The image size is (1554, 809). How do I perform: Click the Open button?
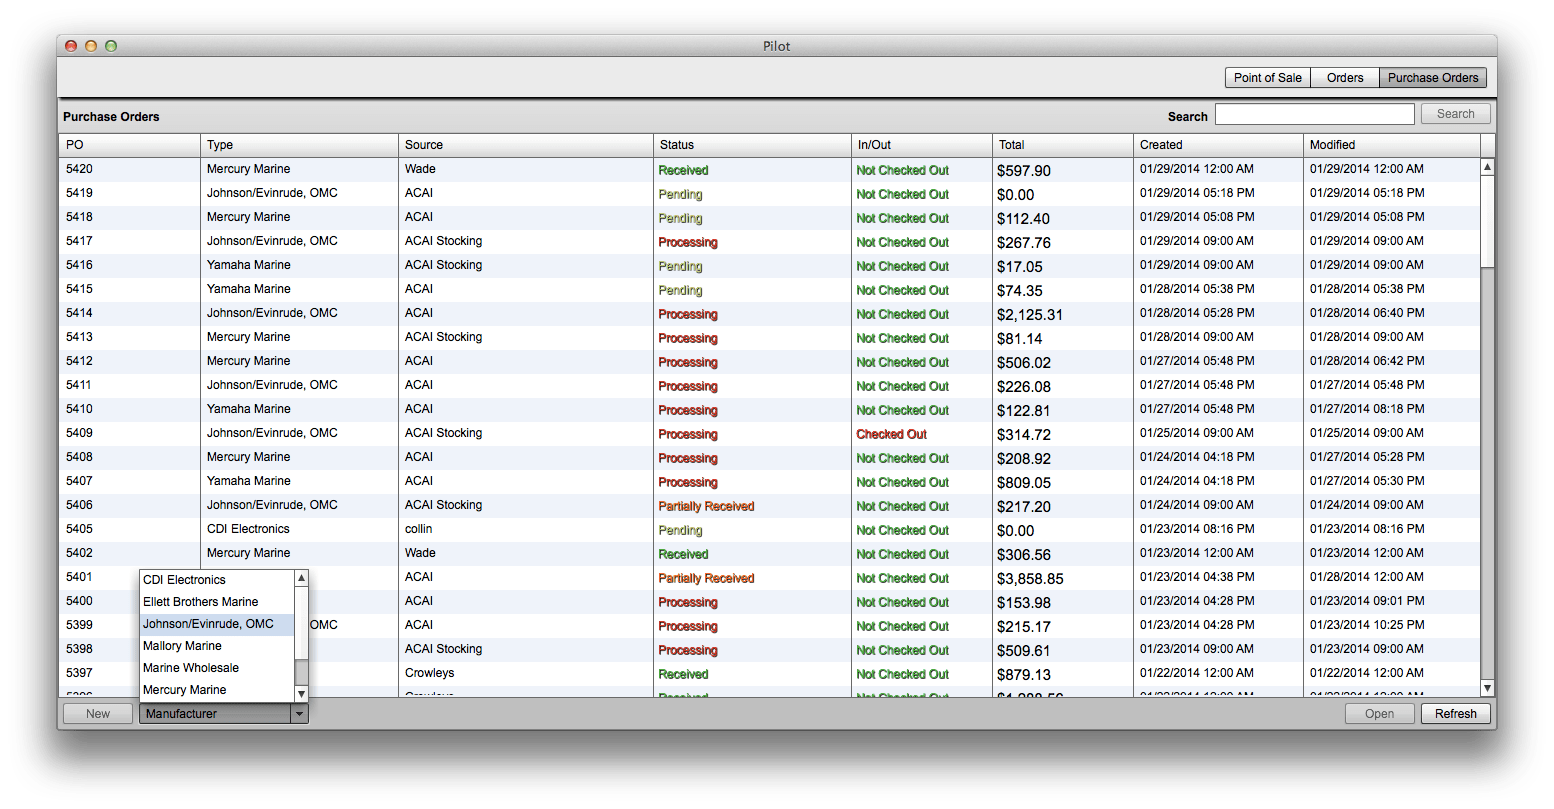click(x=1380, y=714)
